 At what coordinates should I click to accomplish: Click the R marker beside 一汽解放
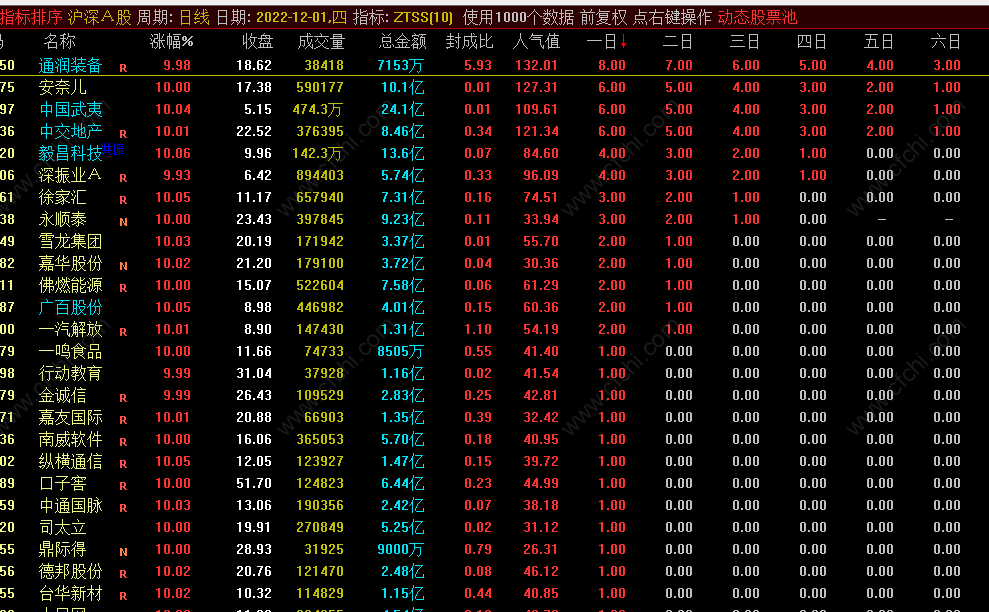(x=124, y=332)
